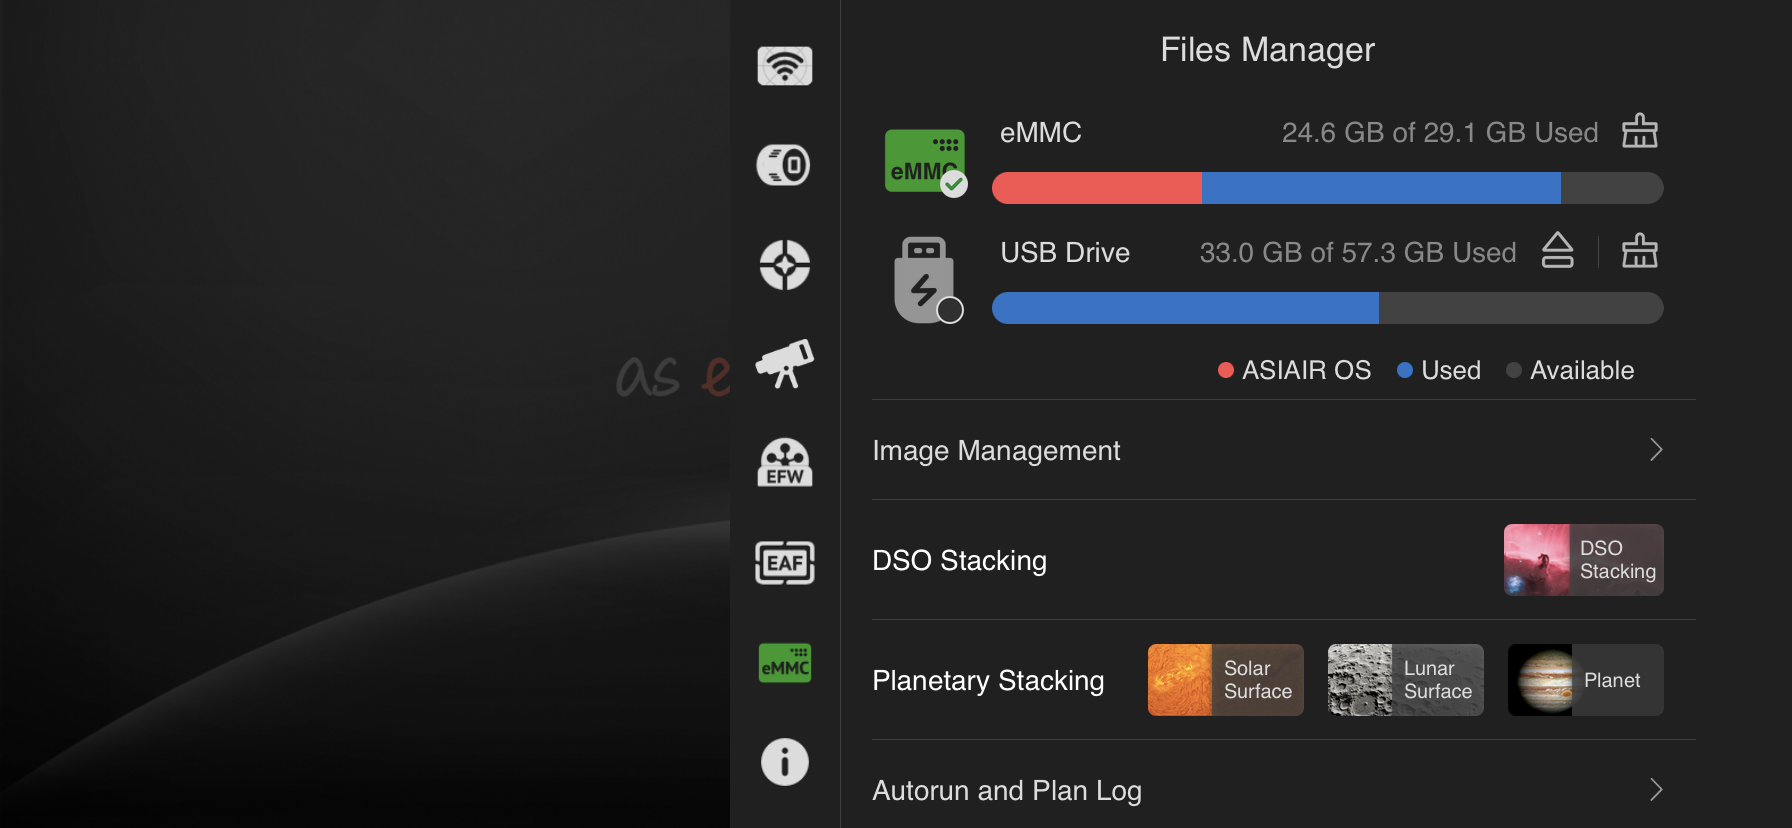Open the info about sidebar icon
Viewport: 1792px width, 828px height.
[785, 762]
